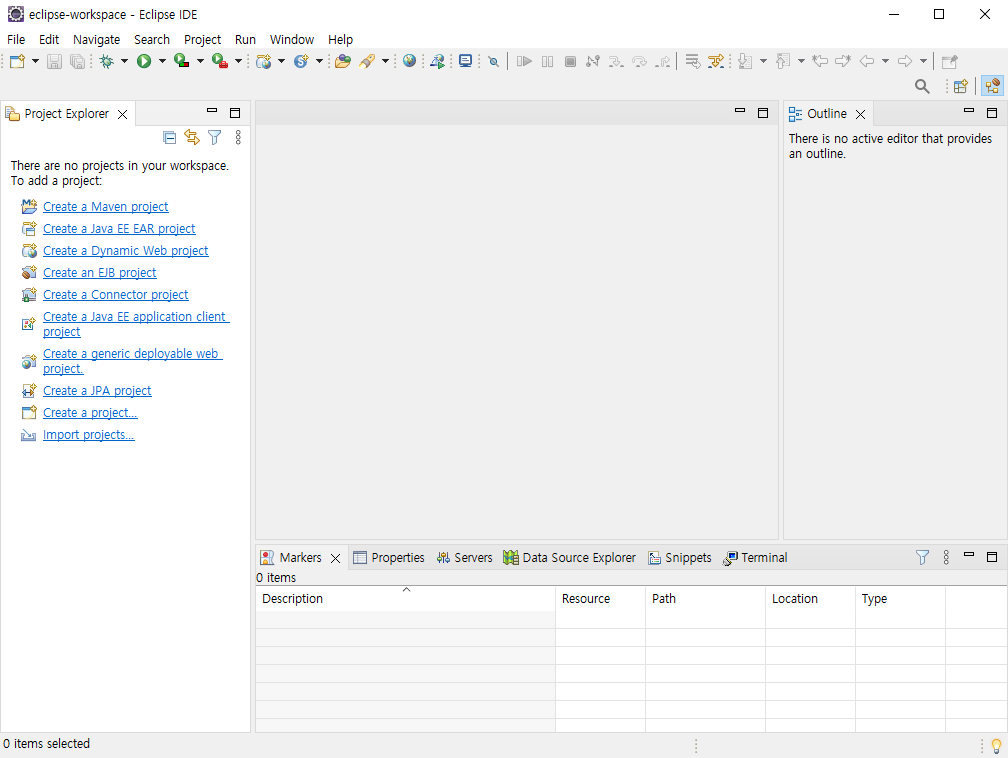Click the magnifier Find Actions icon
Image resolution: width=1008 pixels, height=758 pixels.
(922, 86)
